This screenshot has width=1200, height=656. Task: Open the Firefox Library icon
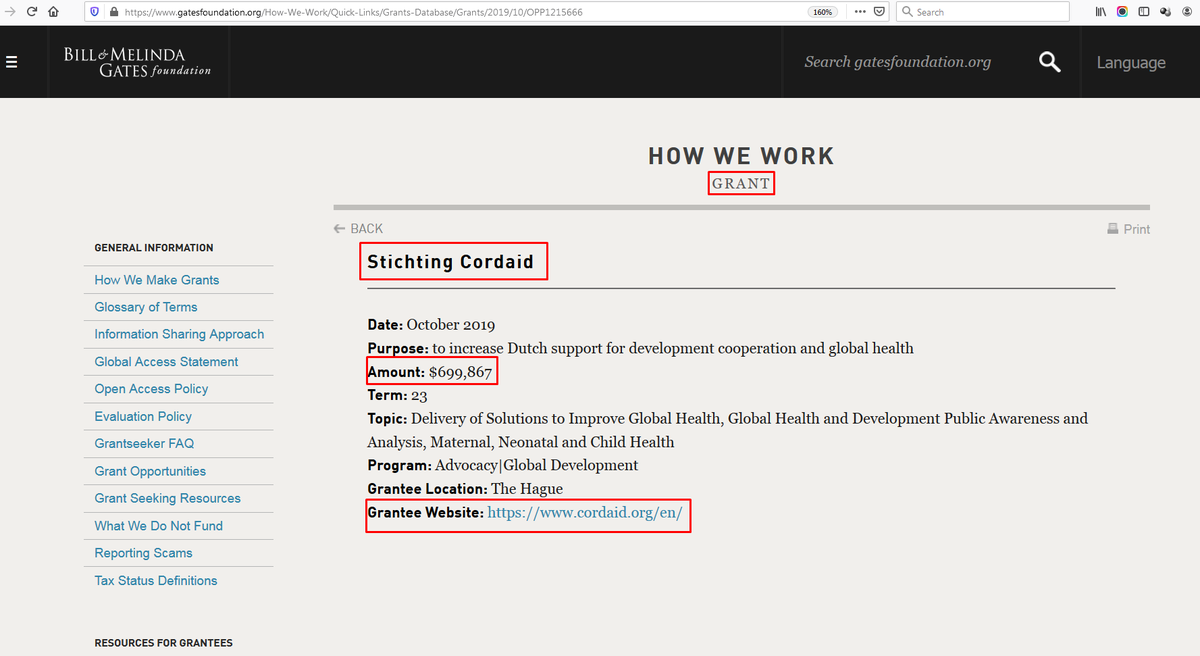1101,12
